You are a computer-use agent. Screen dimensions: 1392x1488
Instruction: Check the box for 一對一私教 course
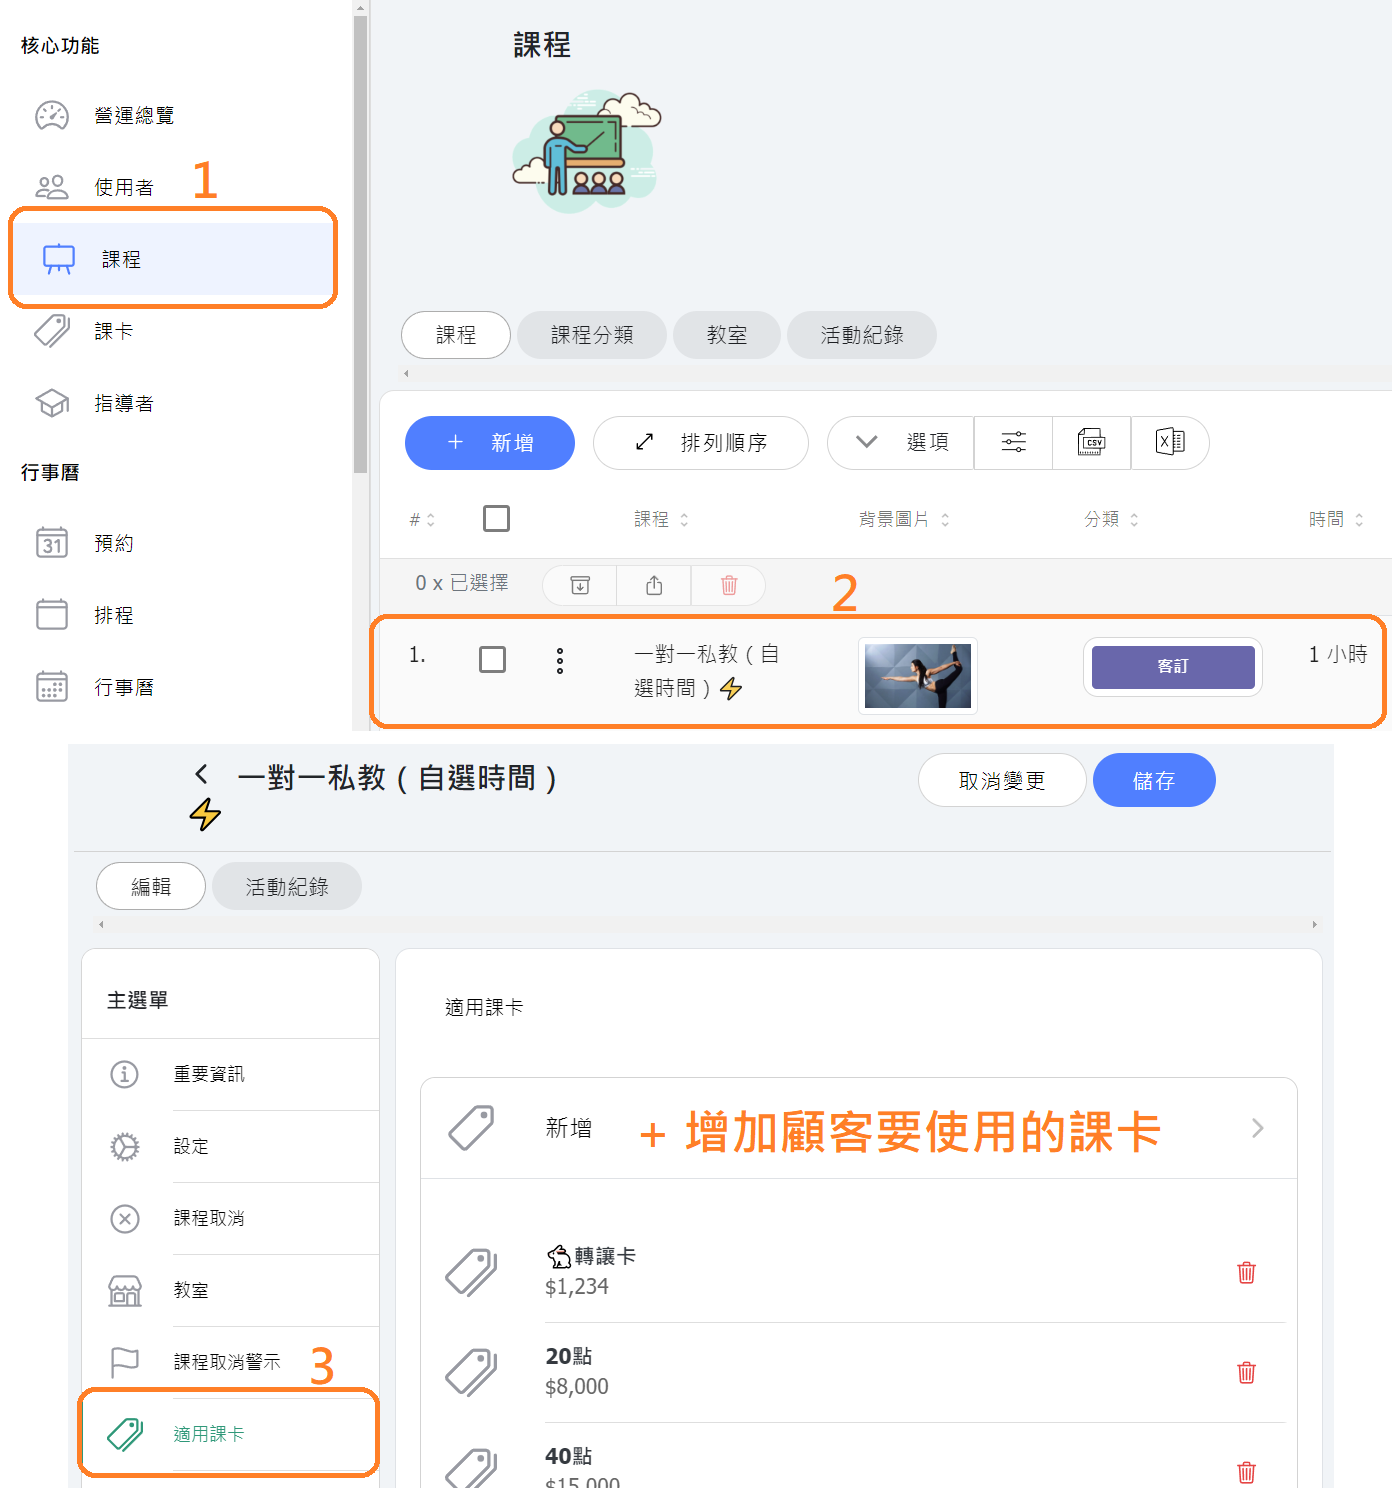click(492, 659)
